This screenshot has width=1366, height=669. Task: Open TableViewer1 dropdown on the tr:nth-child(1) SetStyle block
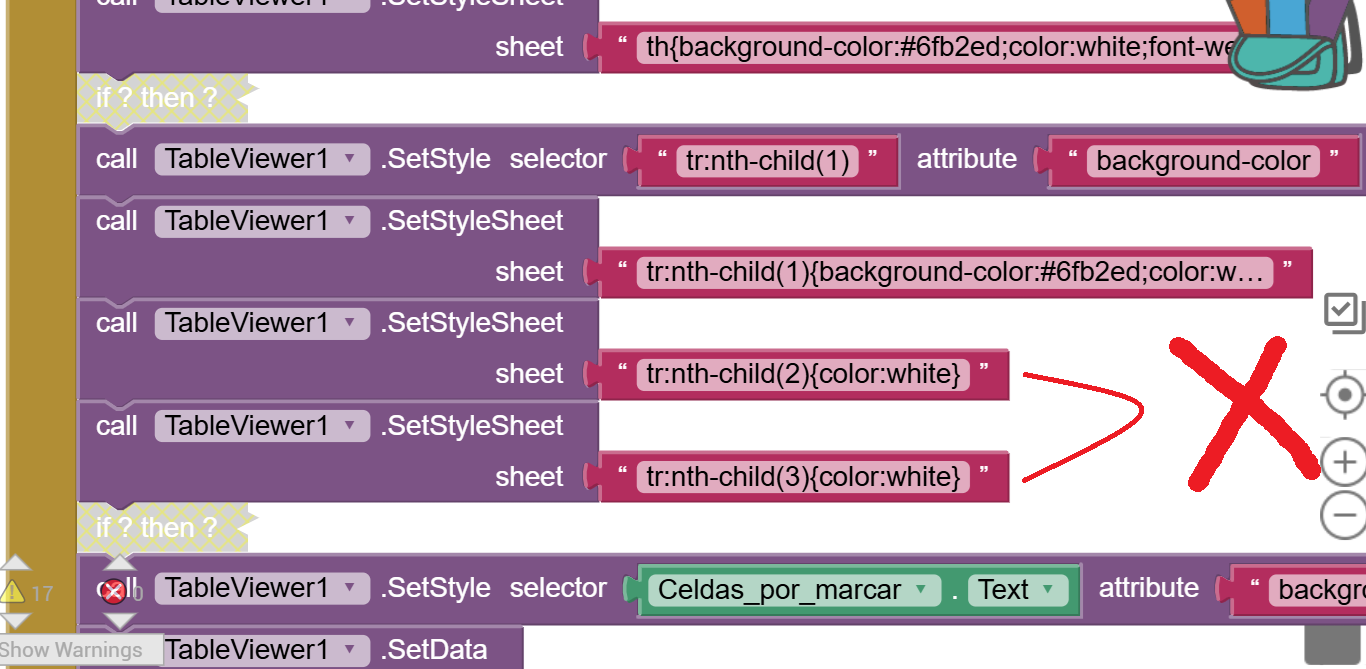(x=261, y=159)
